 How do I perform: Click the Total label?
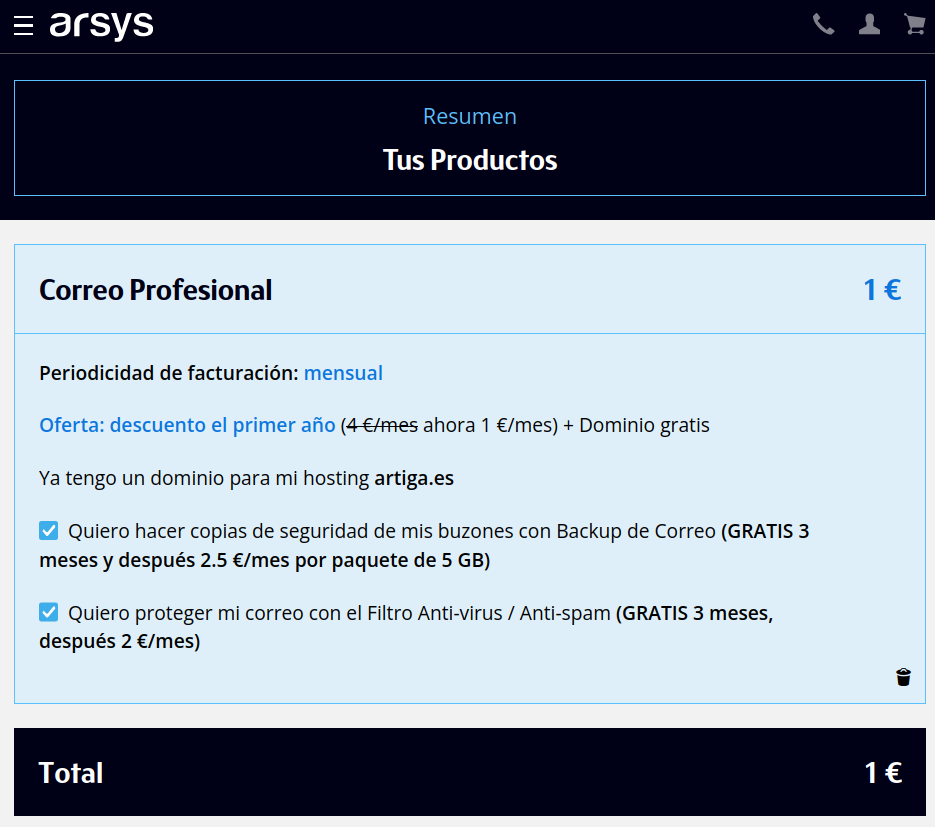[x=71, y=773]
